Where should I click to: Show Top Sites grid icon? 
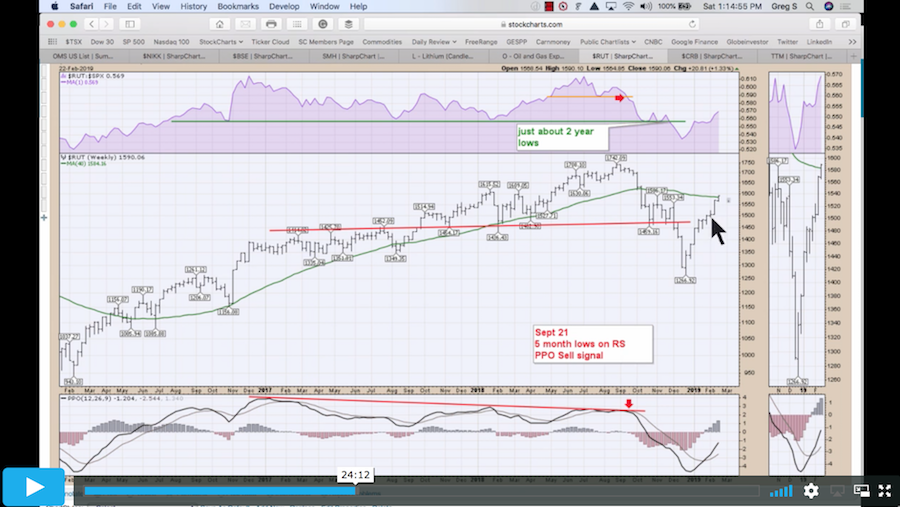click(x=297, y=24)
